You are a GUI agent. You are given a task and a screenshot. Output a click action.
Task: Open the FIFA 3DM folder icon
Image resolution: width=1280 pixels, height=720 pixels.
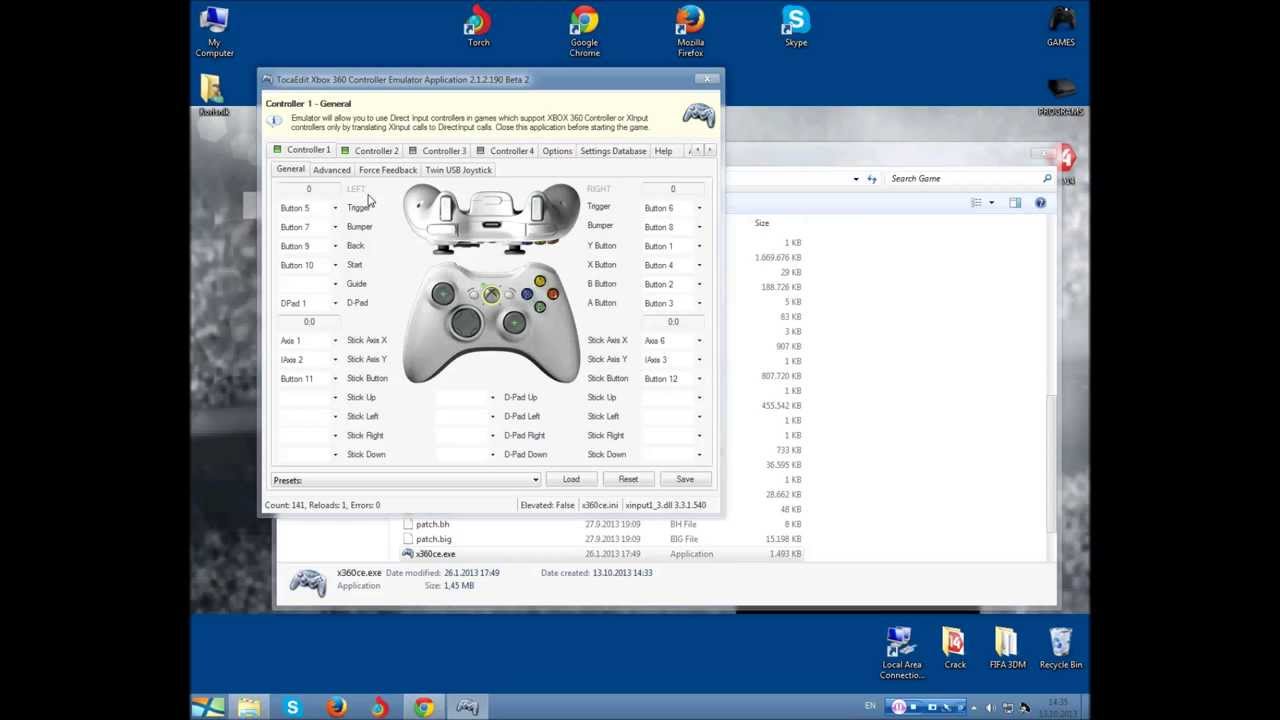pyautogui.click(x=1007, y=648)
